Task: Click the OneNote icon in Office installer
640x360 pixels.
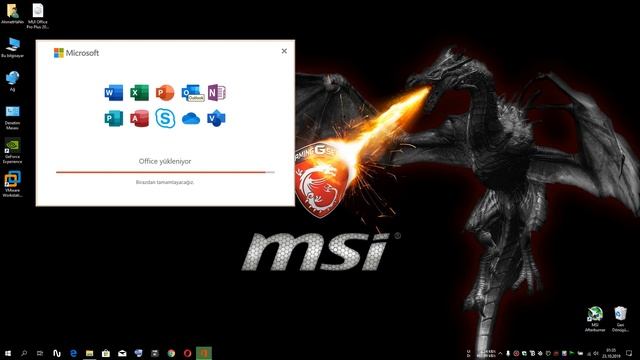Action: coord(216,93)
